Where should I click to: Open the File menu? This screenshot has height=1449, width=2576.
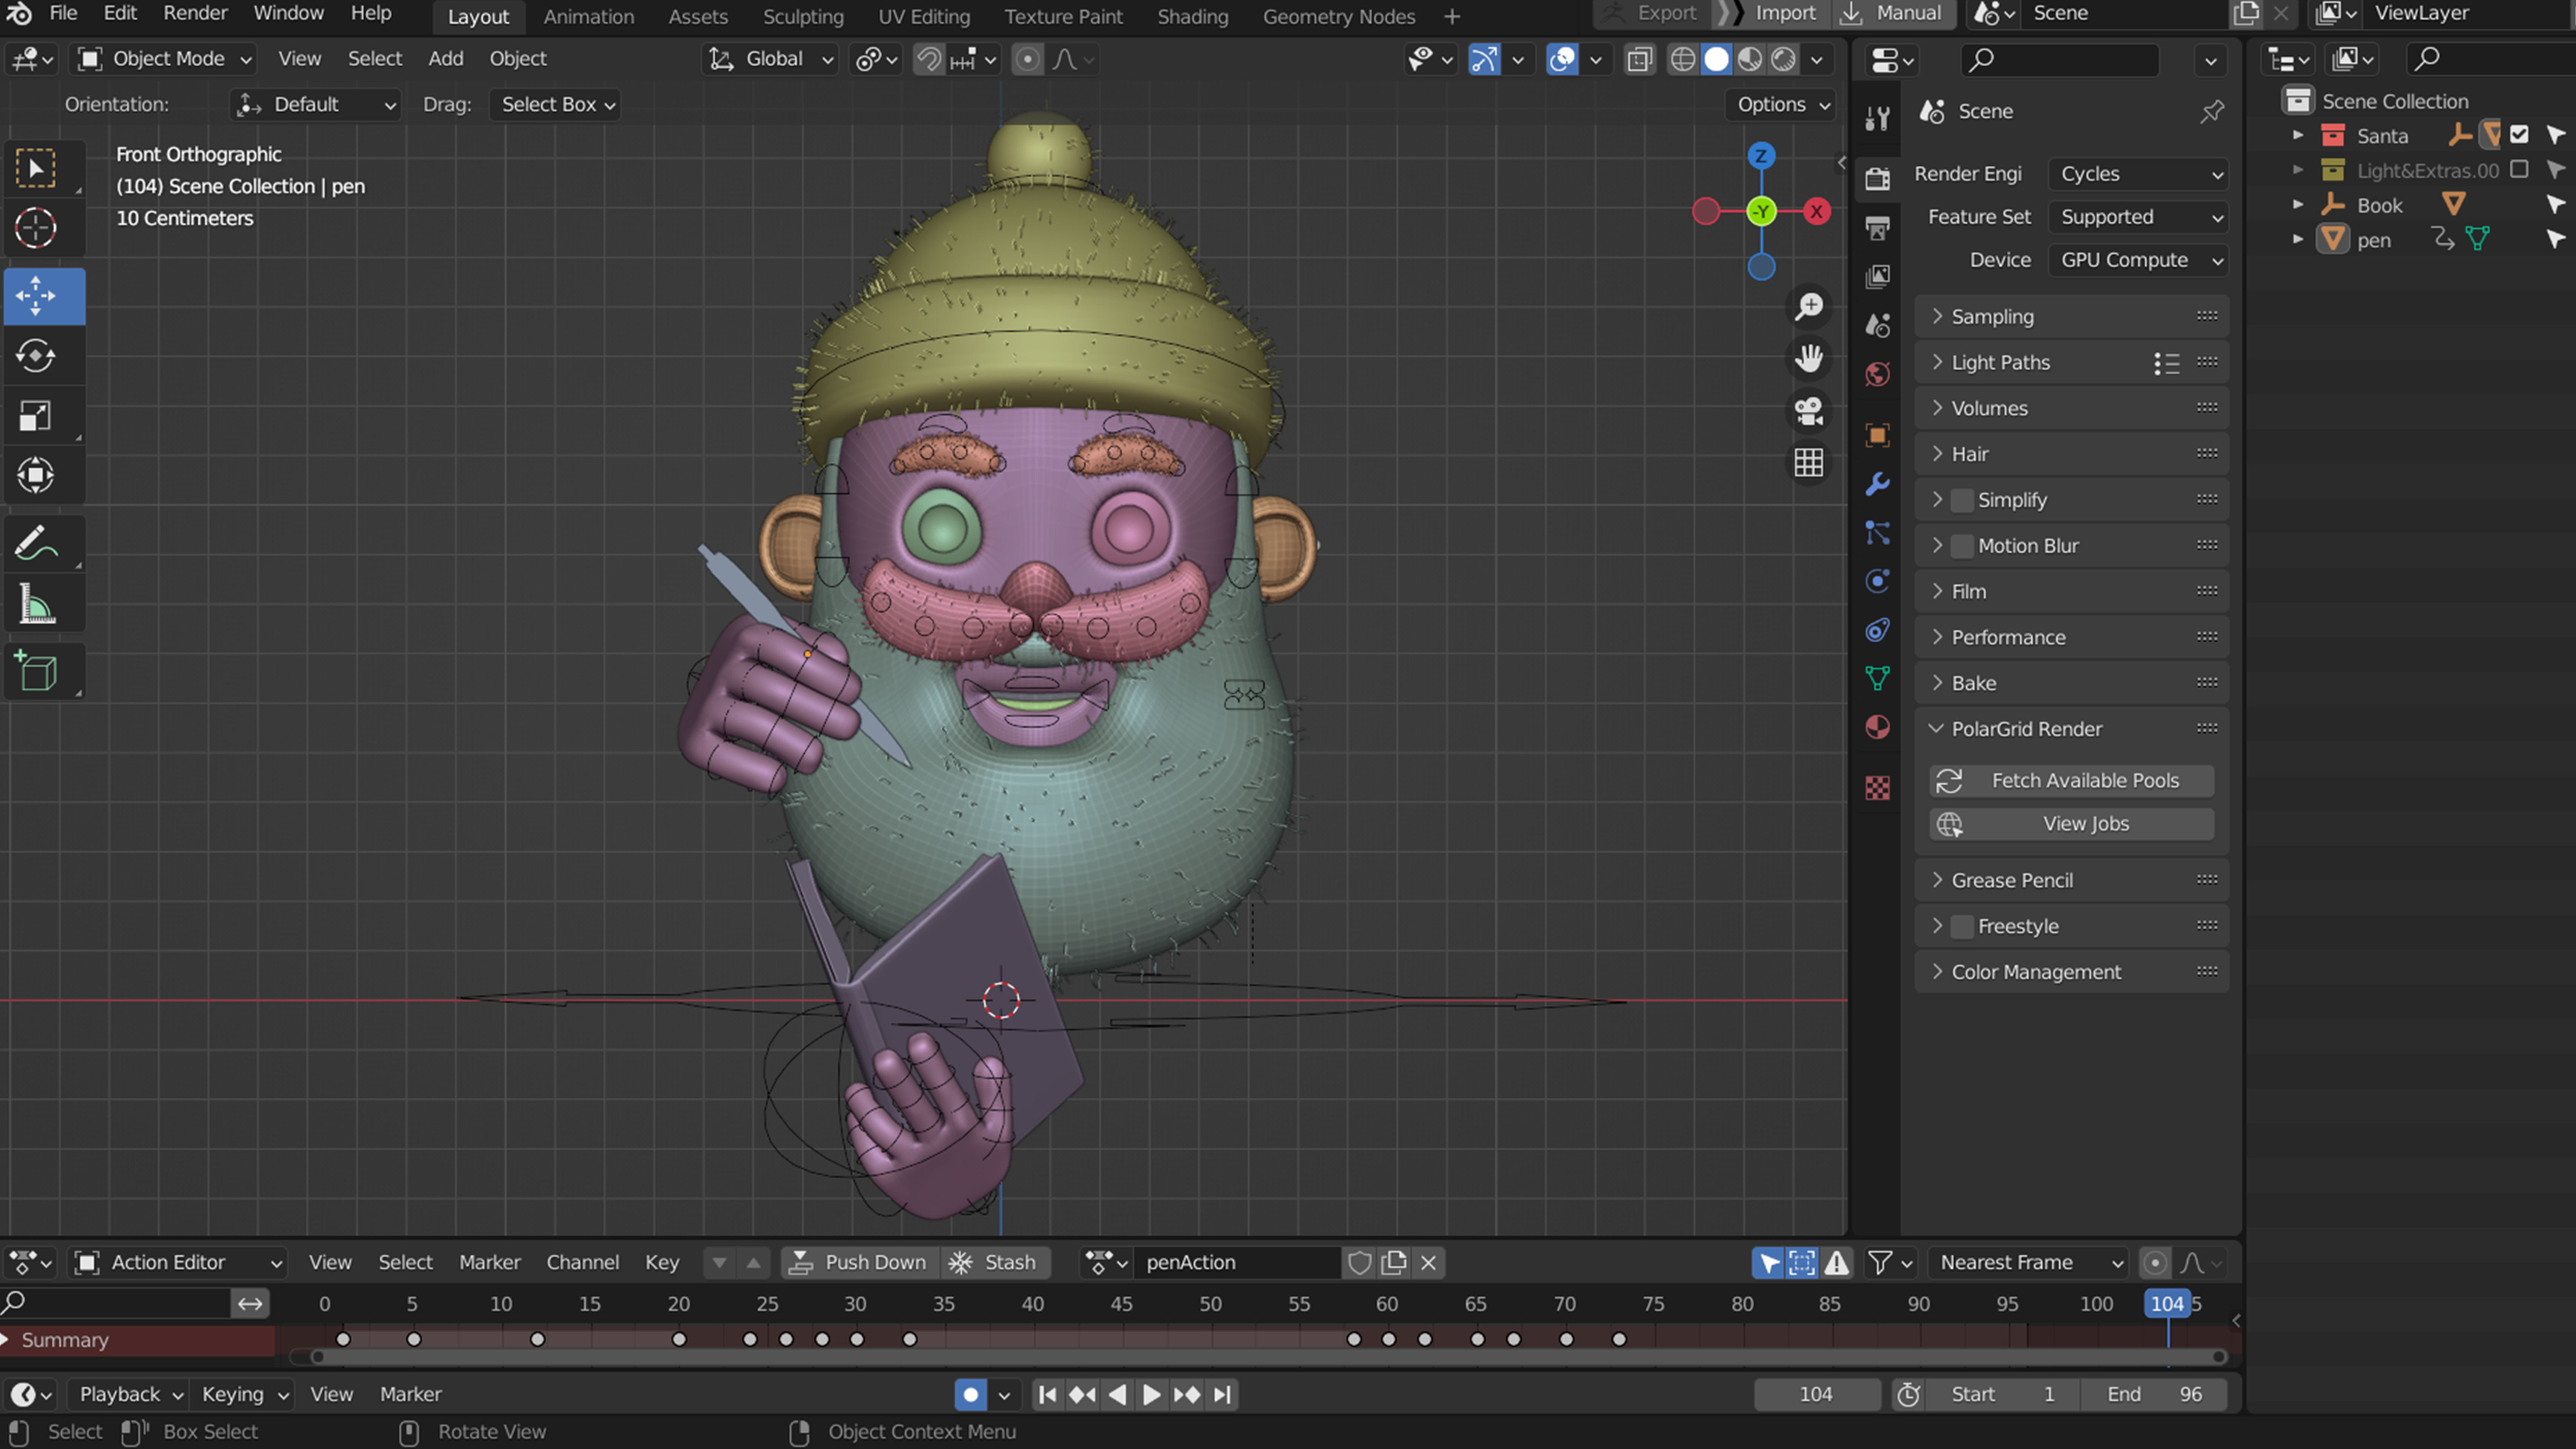(x=63, y=14)
